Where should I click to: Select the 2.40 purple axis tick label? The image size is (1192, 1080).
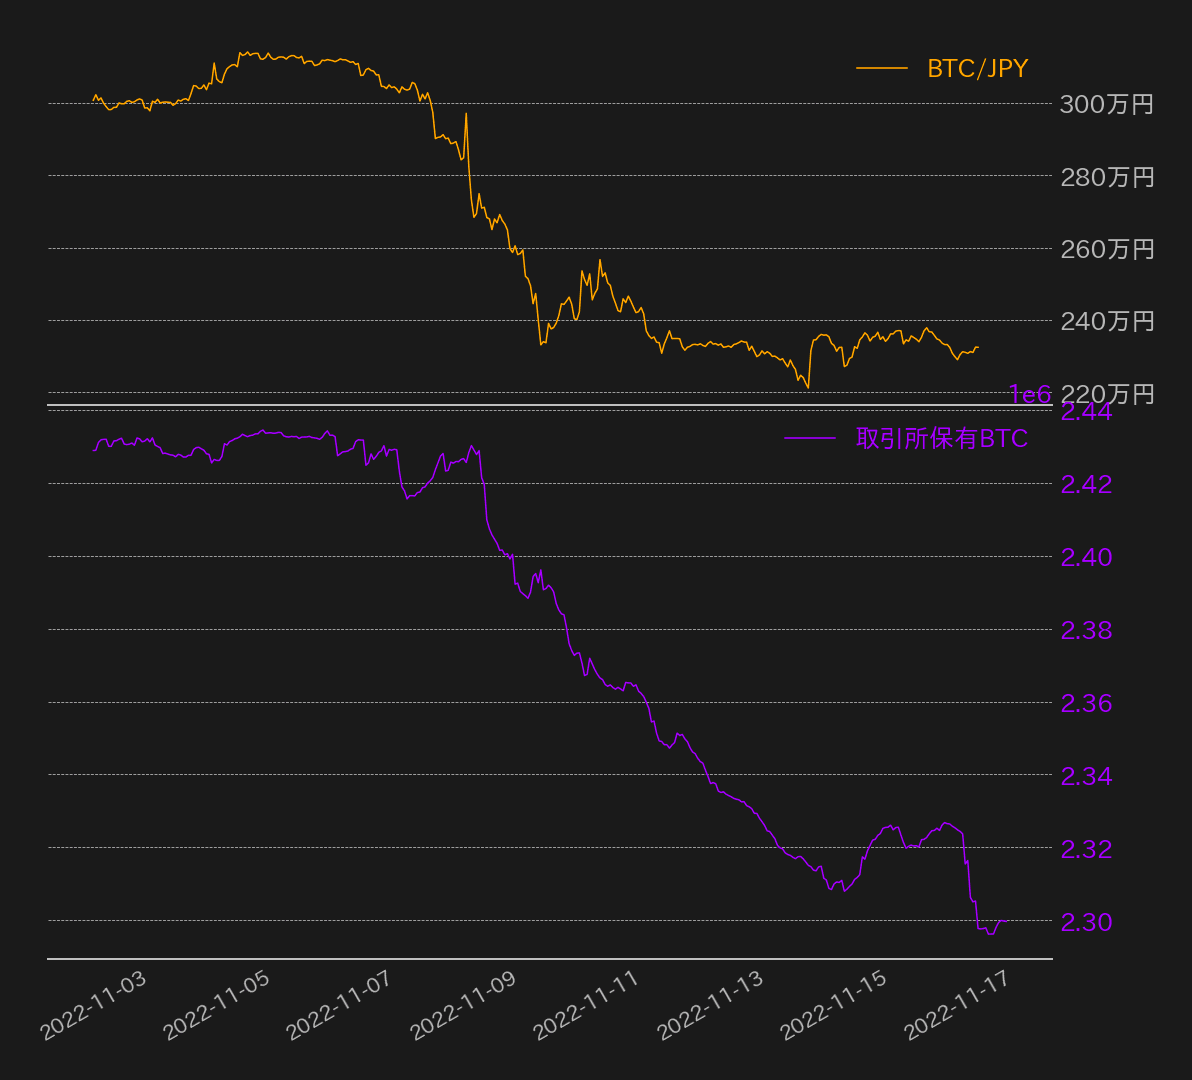(x=1086, y=557)
